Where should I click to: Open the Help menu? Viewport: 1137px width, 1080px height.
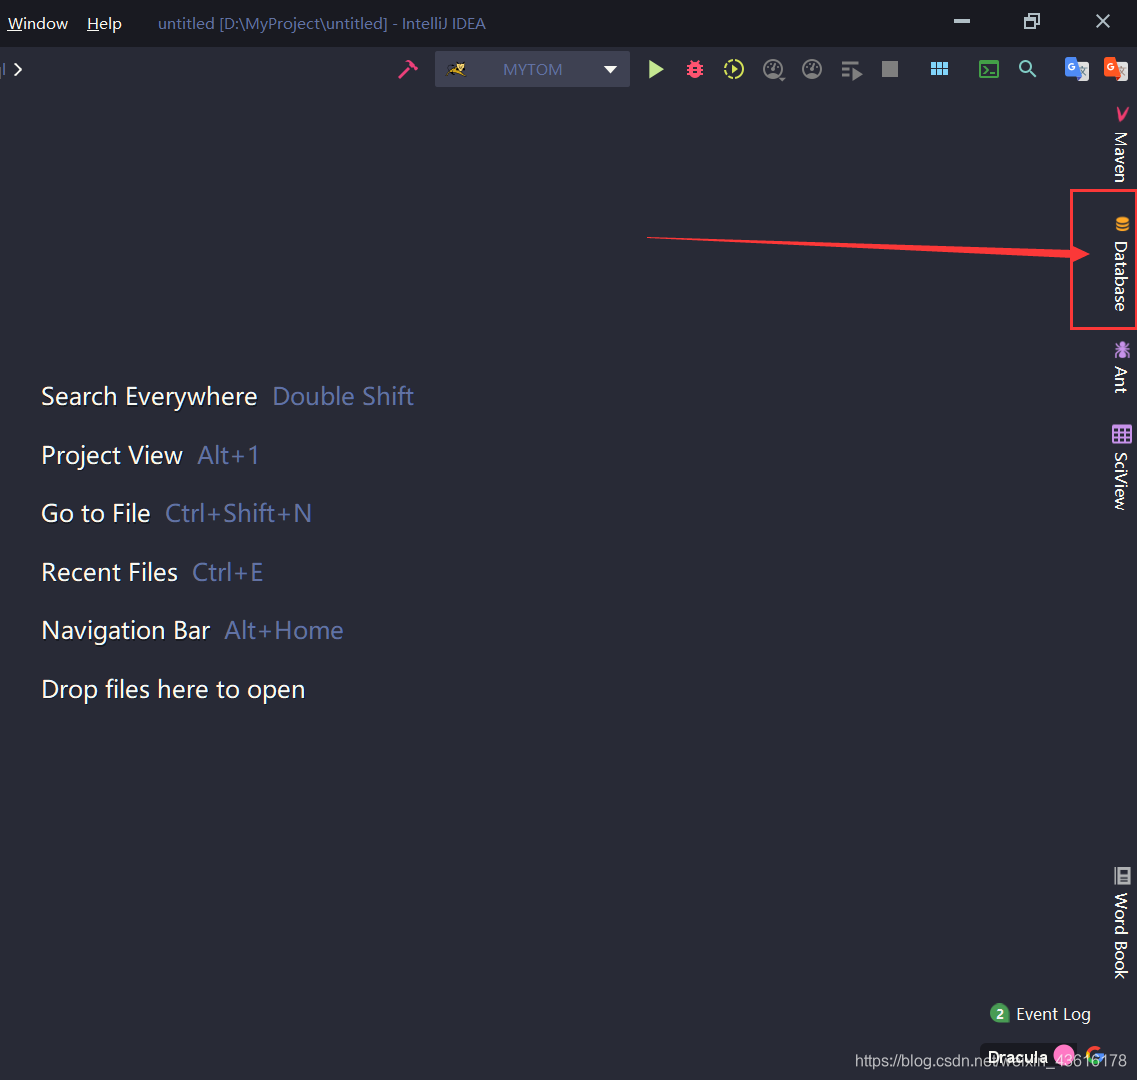[104, 23]
